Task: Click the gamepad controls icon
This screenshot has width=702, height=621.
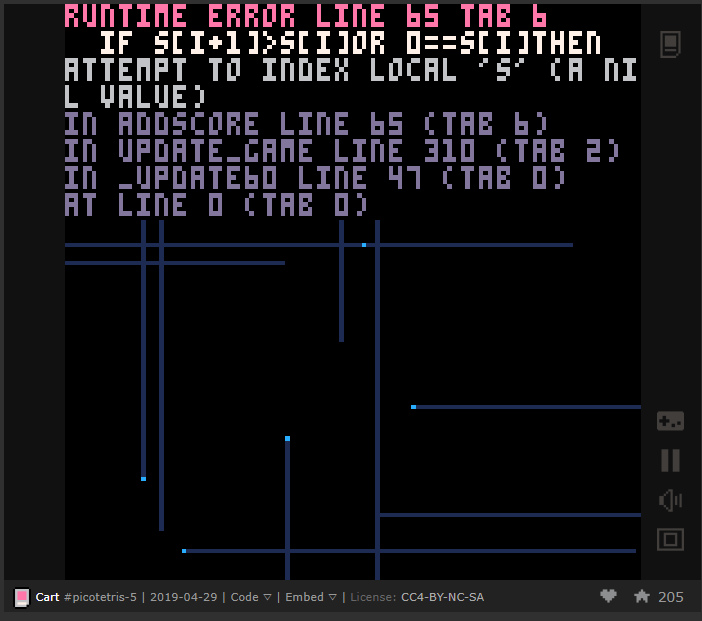Action: (x=670, y=421)
